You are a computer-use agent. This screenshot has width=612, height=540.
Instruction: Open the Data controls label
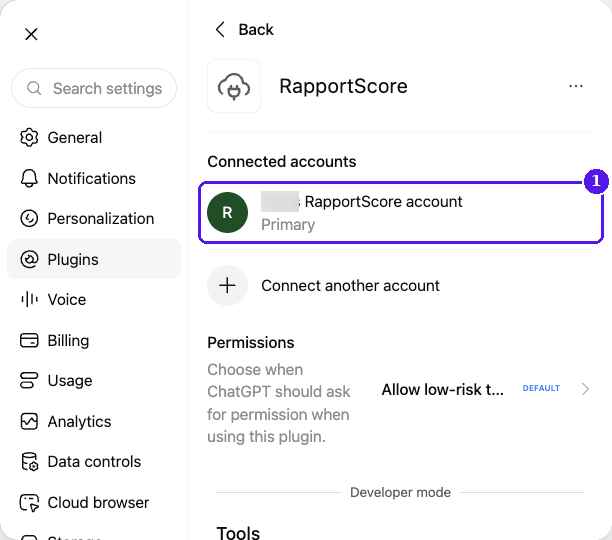coord(94,462)
